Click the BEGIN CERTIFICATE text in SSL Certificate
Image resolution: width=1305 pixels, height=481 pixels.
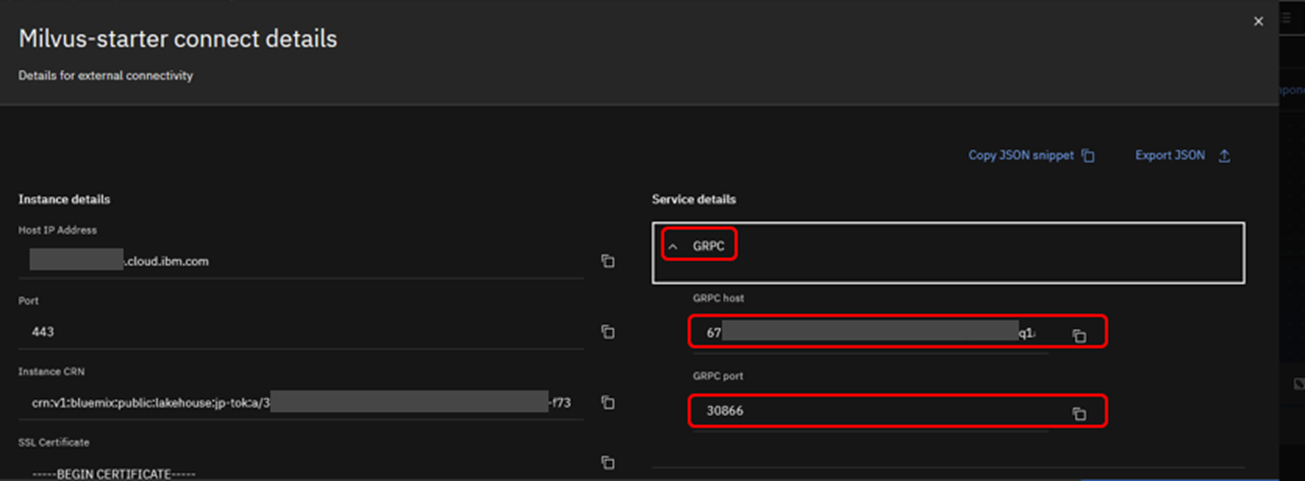114,473
